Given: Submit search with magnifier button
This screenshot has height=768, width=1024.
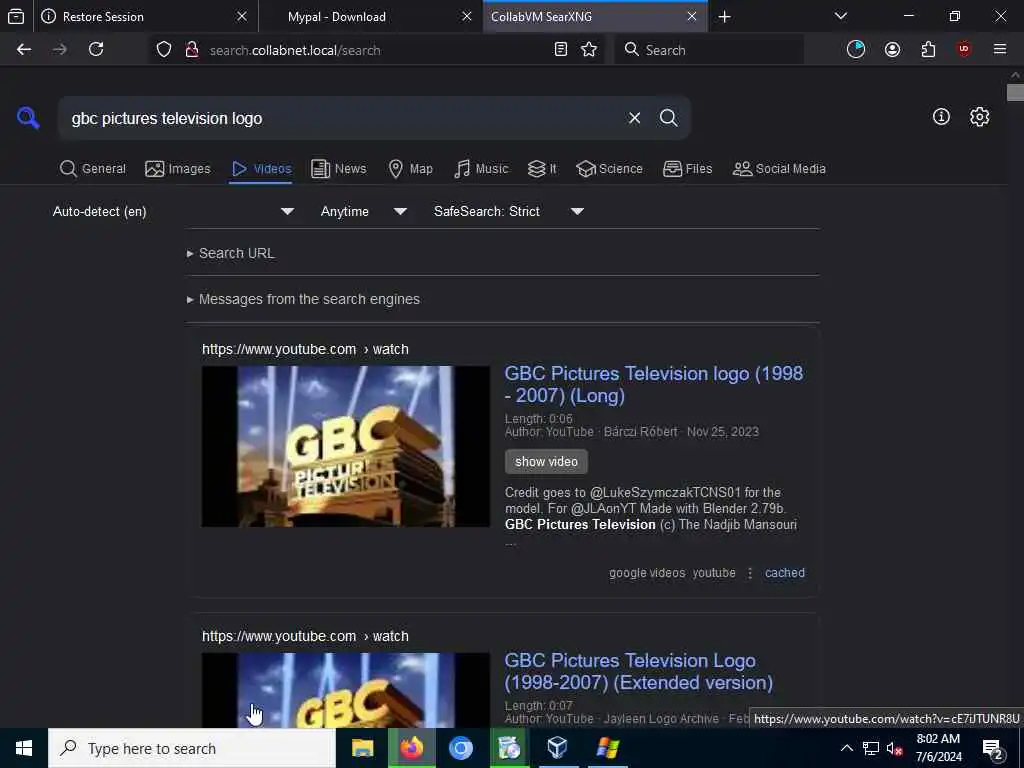Looking at the screenshot, I should pos(668,118).
